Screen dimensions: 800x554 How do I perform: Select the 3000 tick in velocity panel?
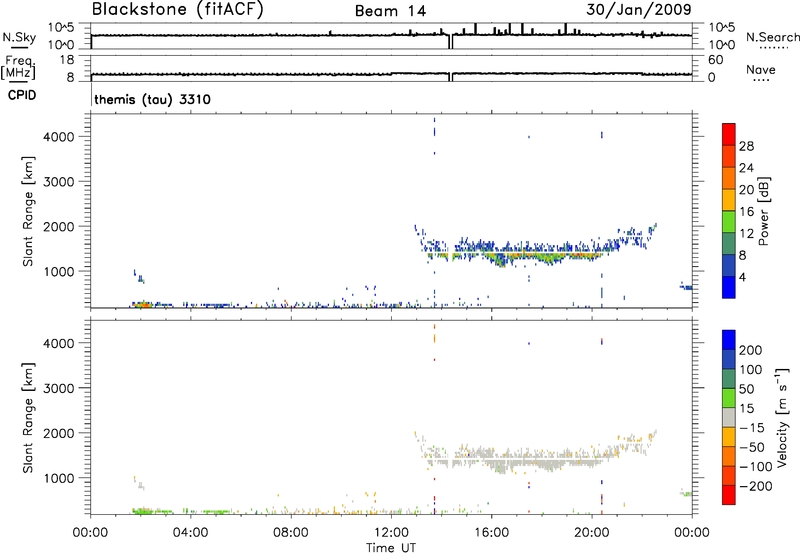[x=58, y=388]
